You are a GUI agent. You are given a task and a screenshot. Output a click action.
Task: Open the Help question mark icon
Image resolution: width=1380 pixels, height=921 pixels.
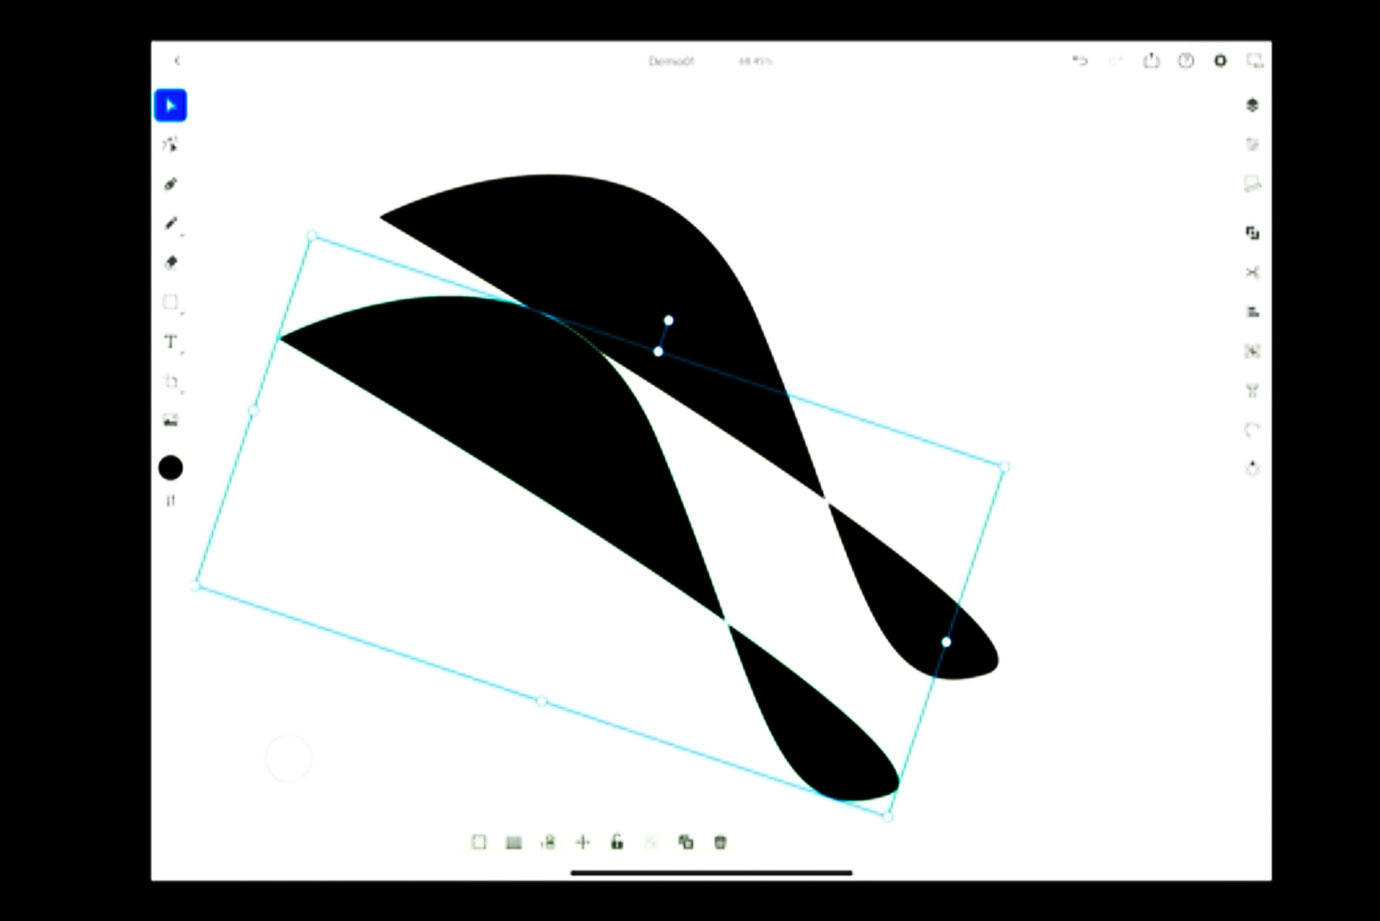click(x=1186, y=61)
